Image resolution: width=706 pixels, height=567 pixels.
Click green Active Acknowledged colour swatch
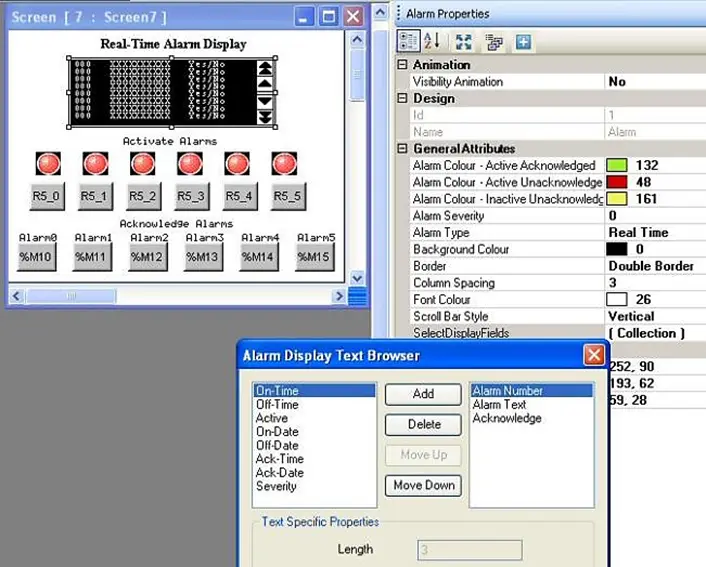[616, 165]
